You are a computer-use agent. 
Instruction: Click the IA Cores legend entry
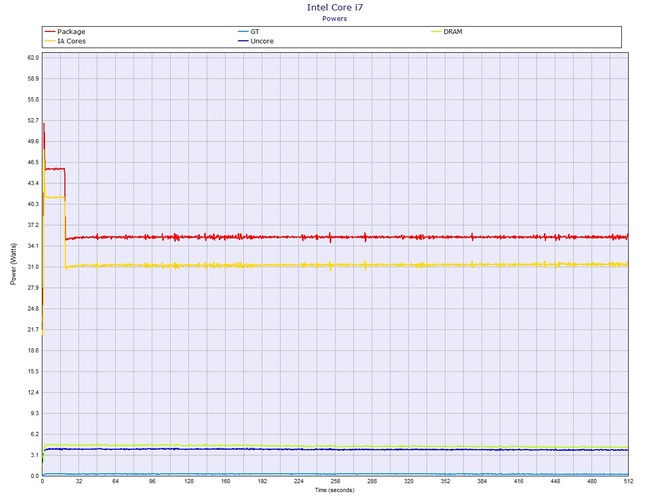click(65, 41)
